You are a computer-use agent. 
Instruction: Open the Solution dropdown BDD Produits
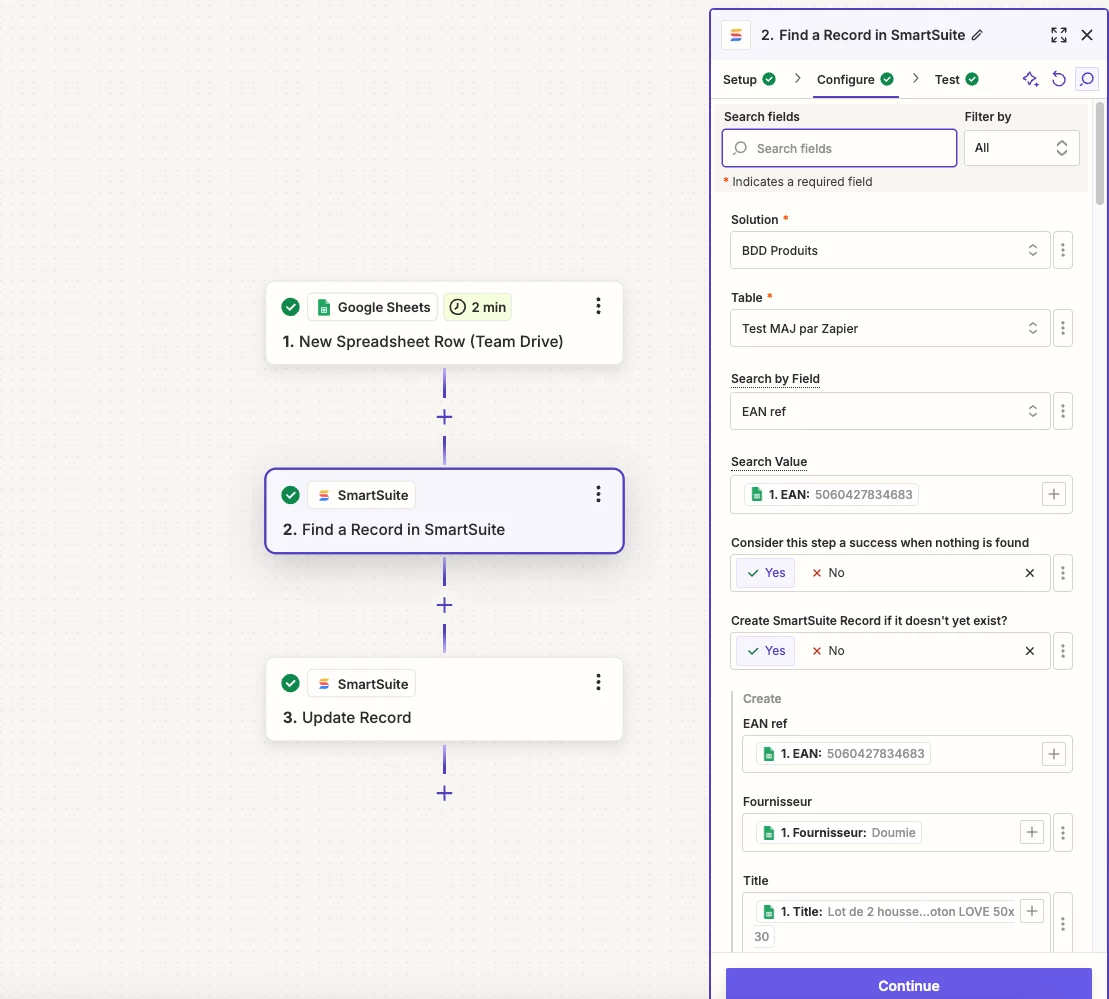890,250
